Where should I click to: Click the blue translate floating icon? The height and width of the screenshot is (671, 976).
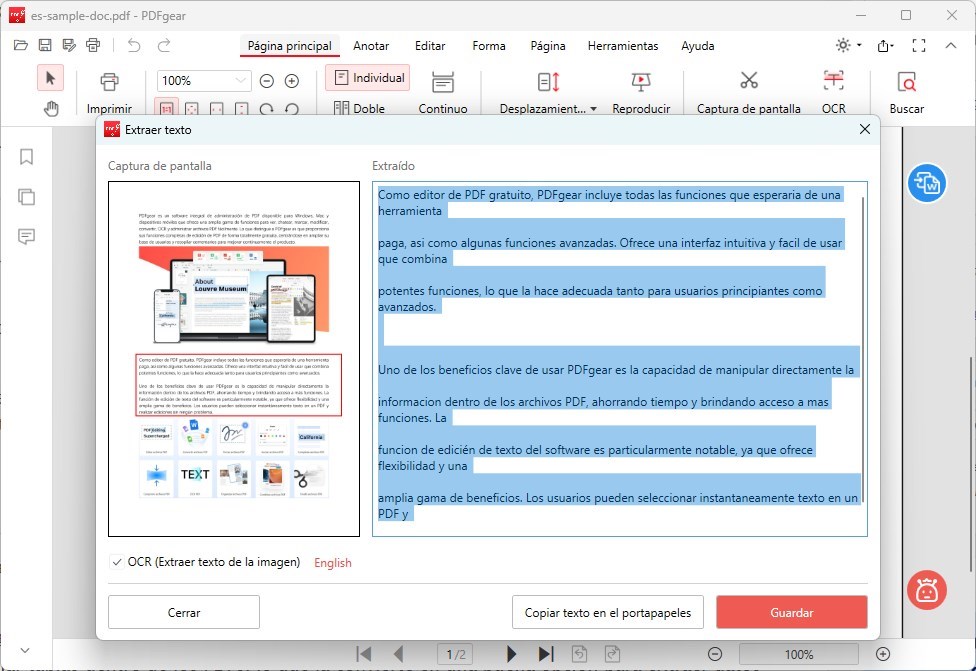[x=926, y=183]
